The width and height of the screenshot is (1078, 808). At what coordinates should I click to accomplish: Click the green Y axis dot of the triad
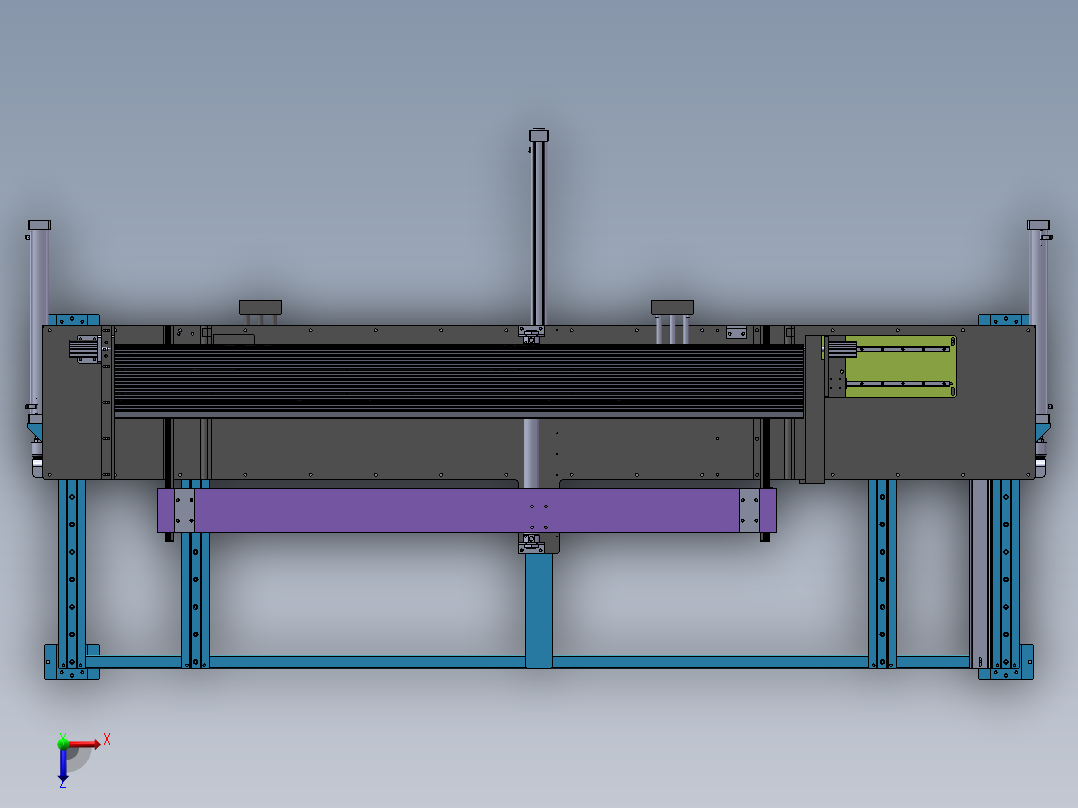[x=63, y=743]
